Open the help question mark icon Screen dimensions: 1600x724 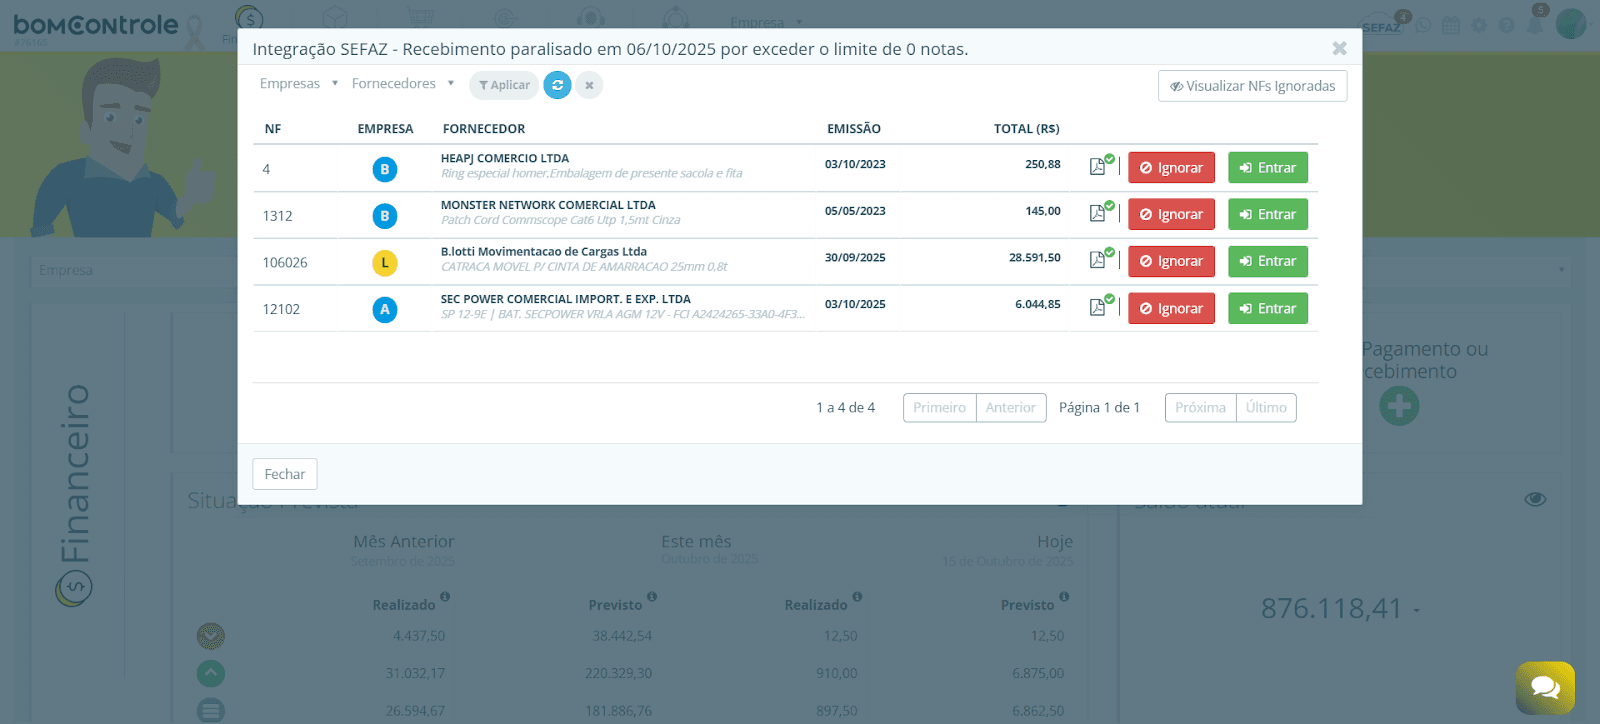click(x=1506, y=25)
